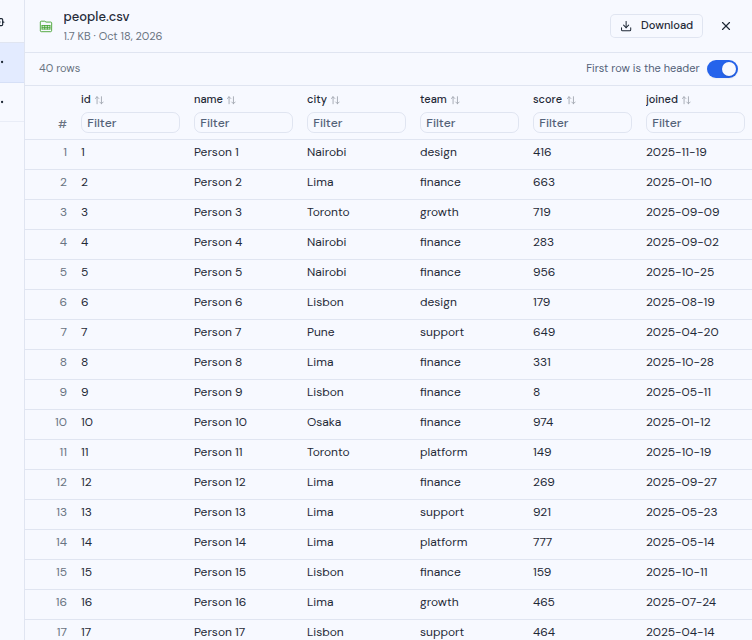752x640 pixels.
Task: Click the '40 rows' count label
Action: click(x=59, y=69)
